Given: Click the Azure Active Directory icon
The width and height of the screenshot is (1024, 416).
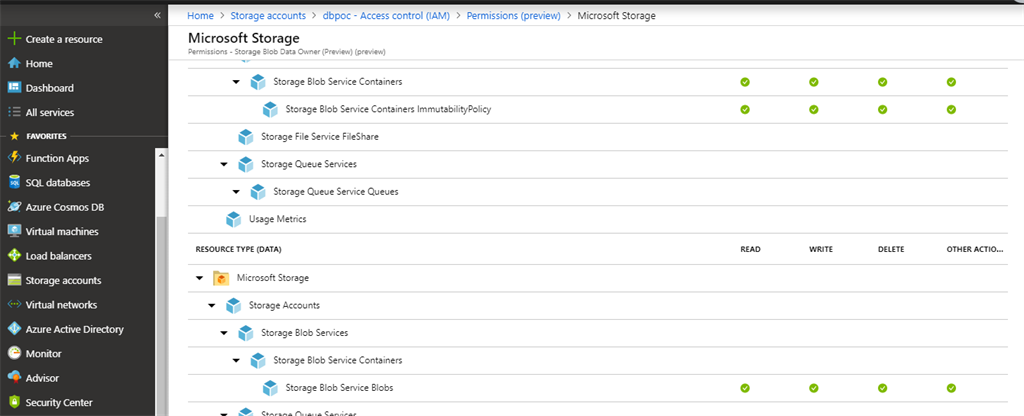Looking at the screenshot, I should [14, 329].
